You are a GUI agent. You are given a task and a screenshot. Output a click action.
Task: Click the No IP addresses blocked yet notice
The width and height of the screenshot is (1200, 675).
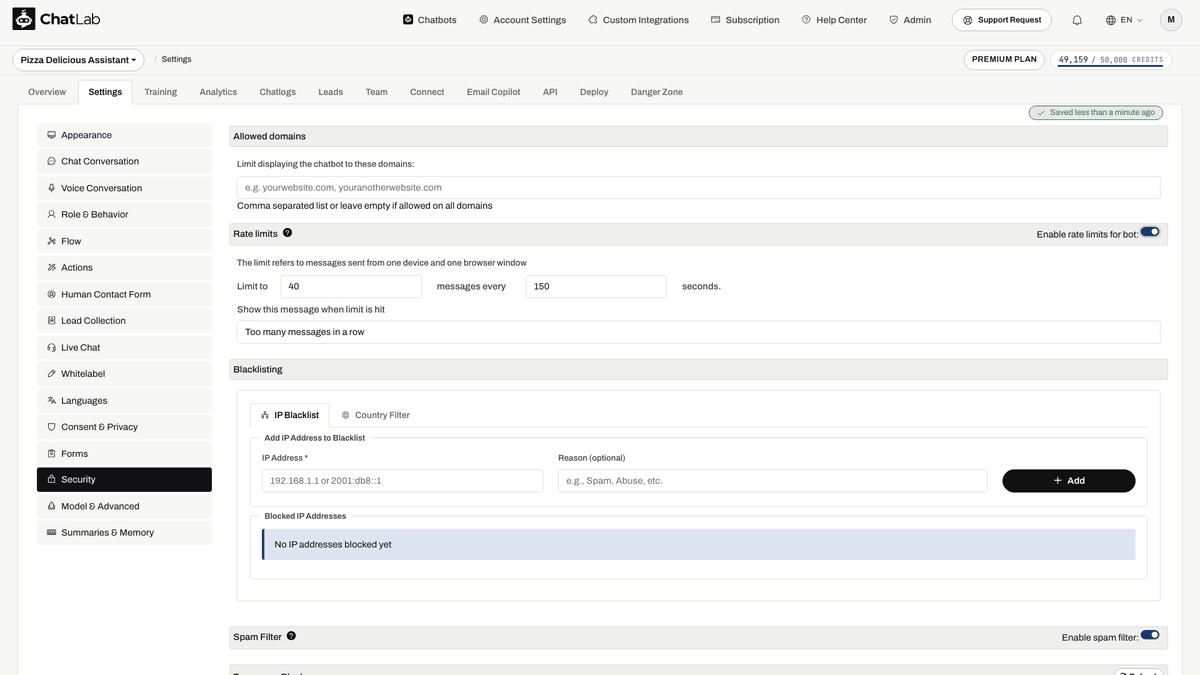[698, 545]
